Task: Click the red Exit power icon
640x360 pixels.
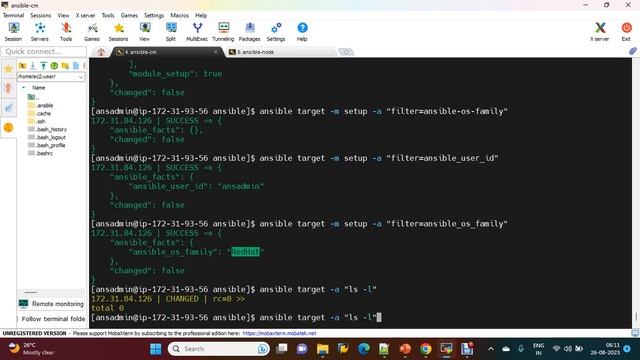Action: pos(626,31)
